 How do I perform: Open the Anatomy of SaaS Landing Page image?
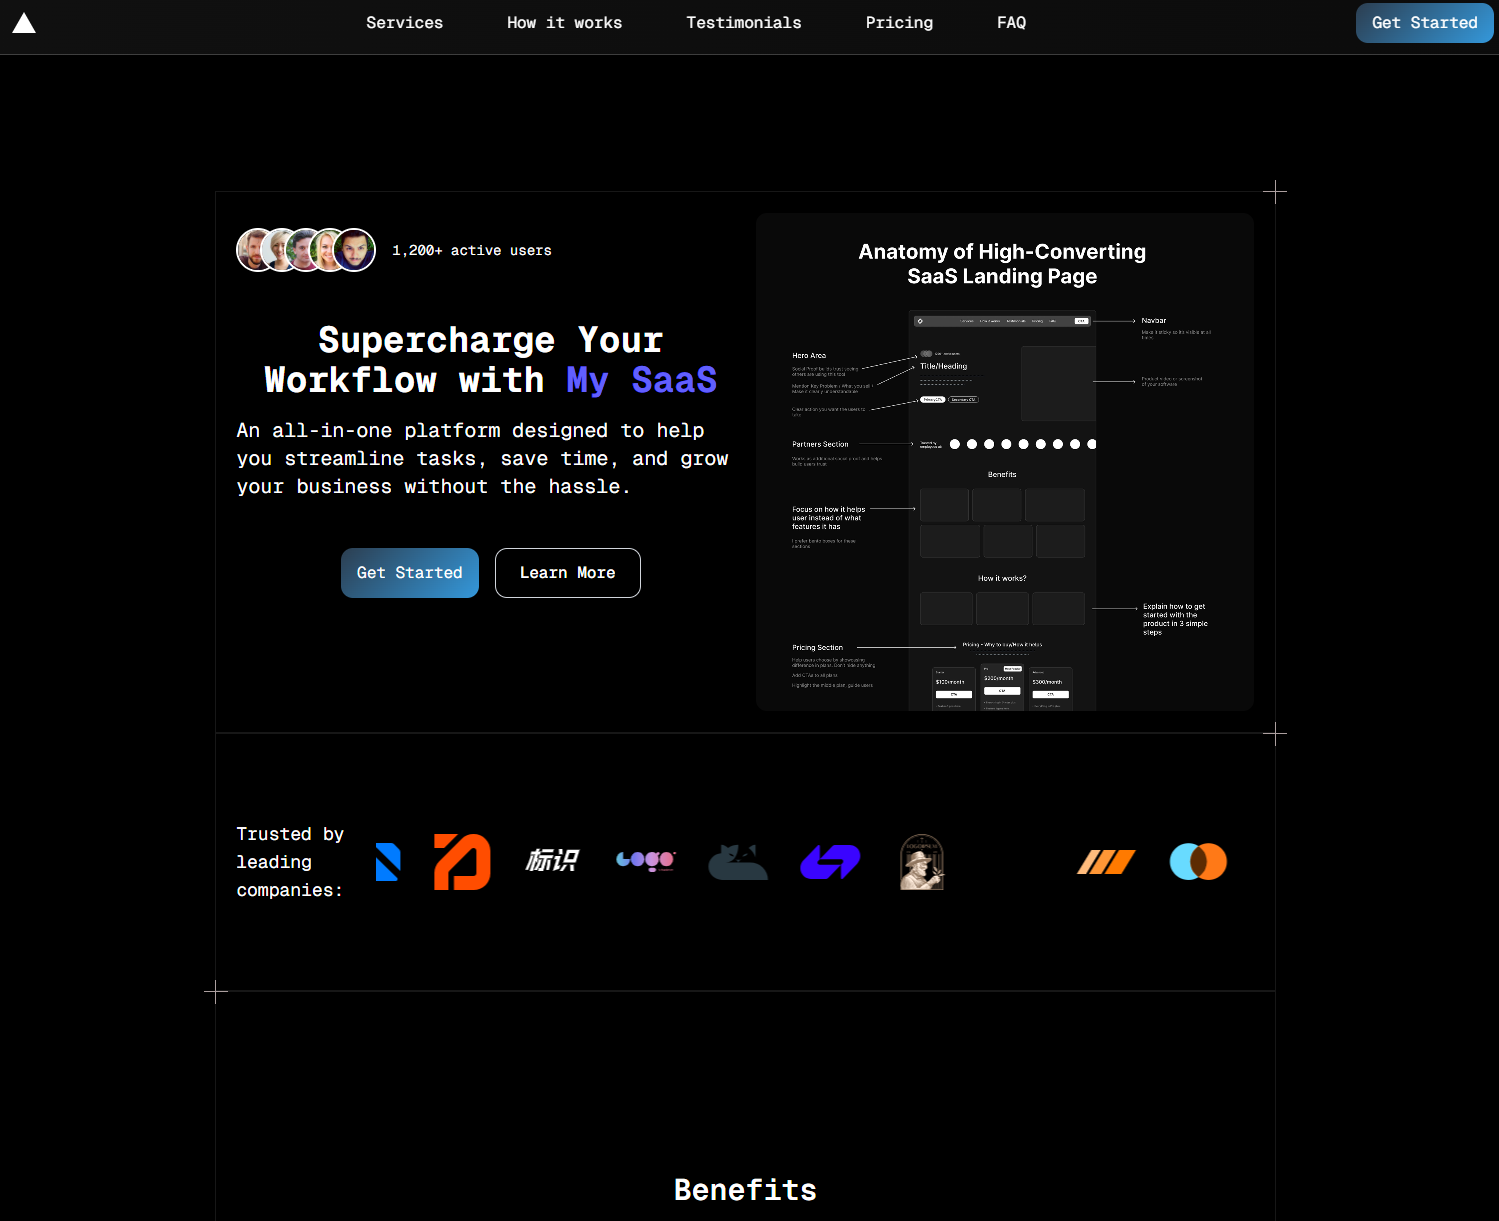(1004, 462)
